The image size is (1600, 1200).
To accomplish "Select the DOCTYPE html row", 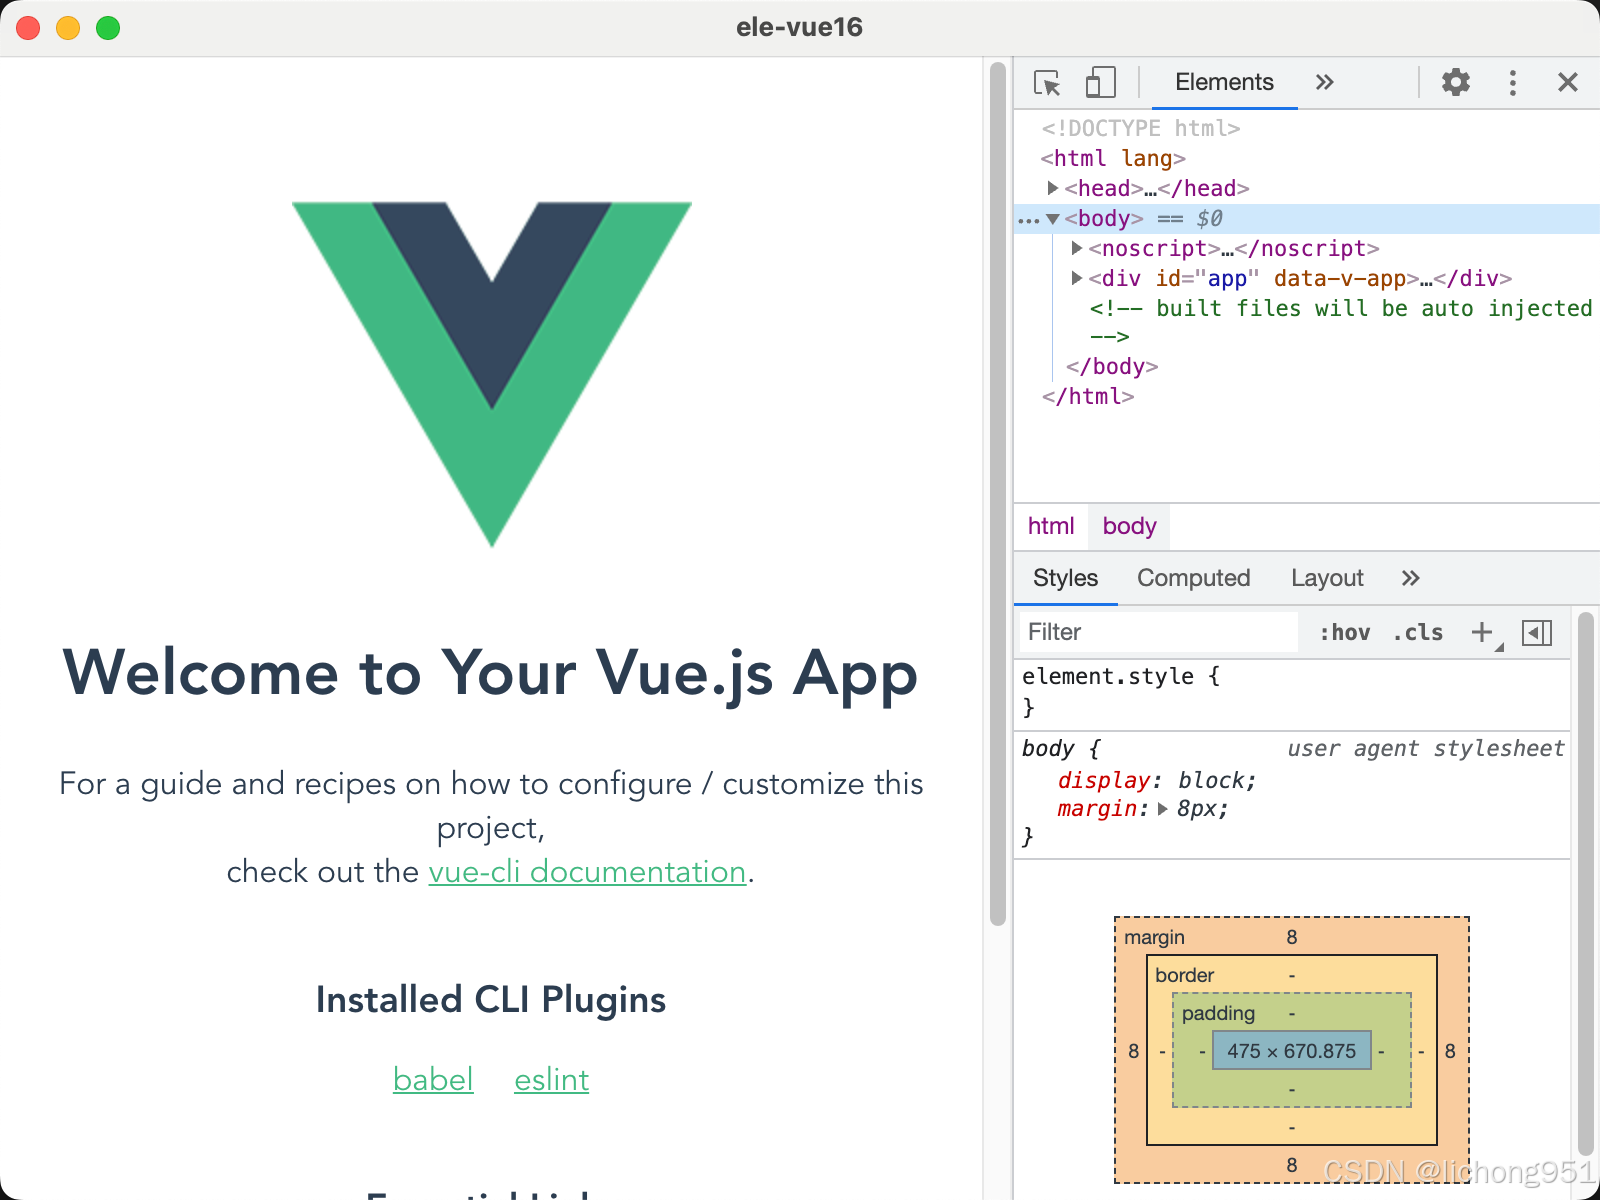I will point(1307,128).
